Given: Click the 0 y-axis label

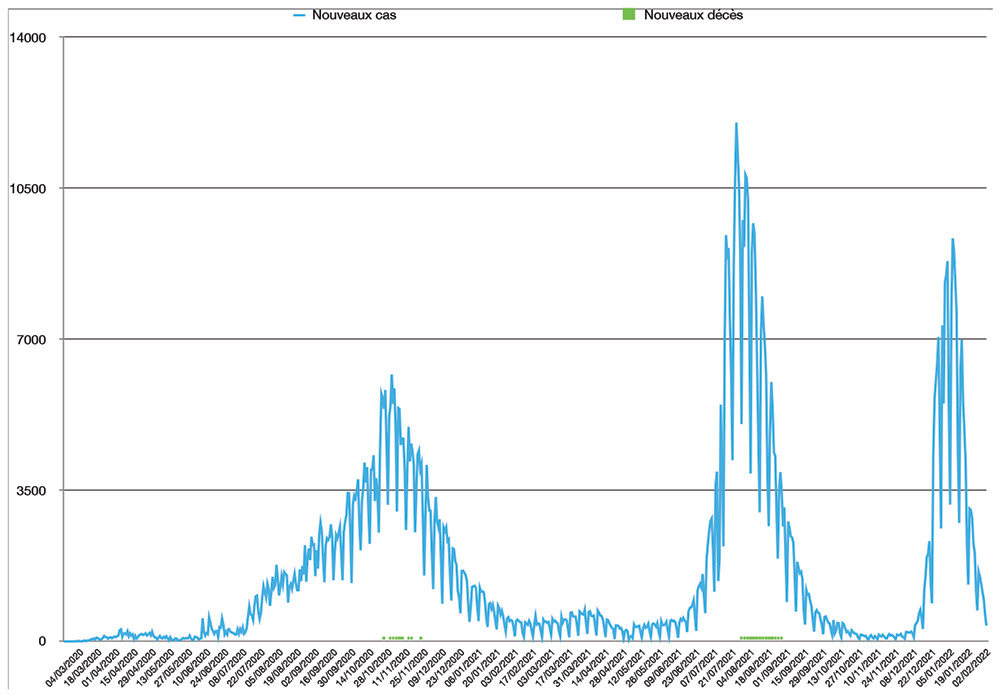Looking at the screenshot, I should [x=43, y=641].
